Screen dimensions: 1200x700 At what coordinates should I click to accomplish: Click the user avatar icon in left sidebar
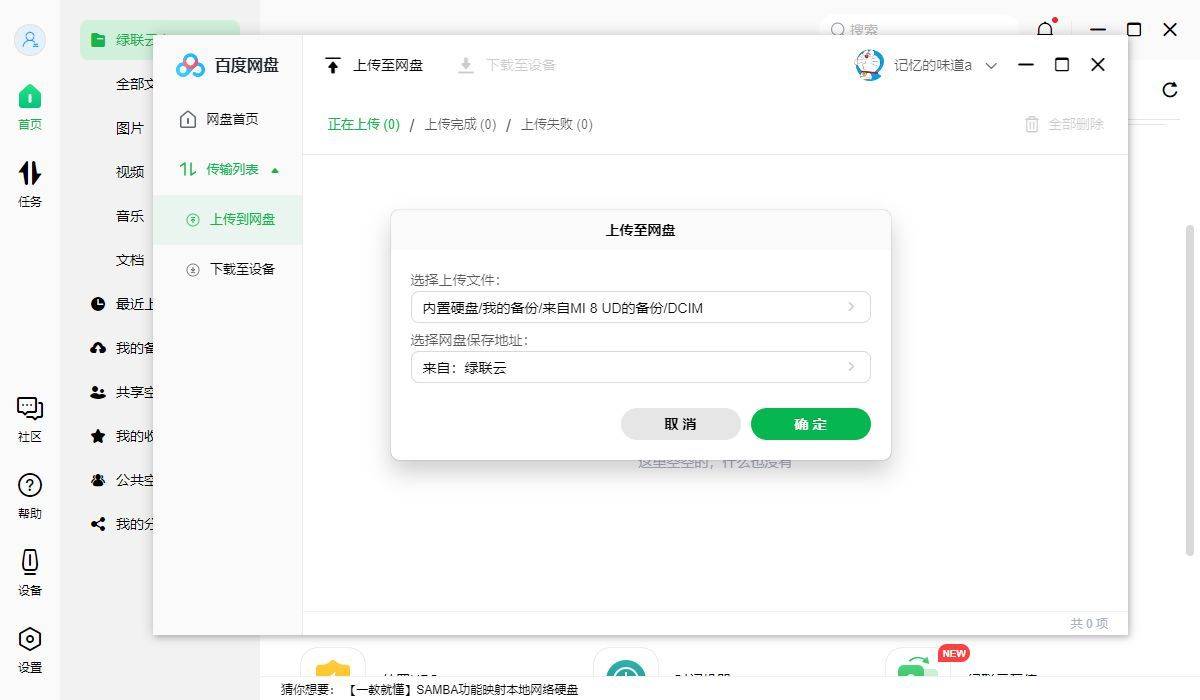(30, 39)
